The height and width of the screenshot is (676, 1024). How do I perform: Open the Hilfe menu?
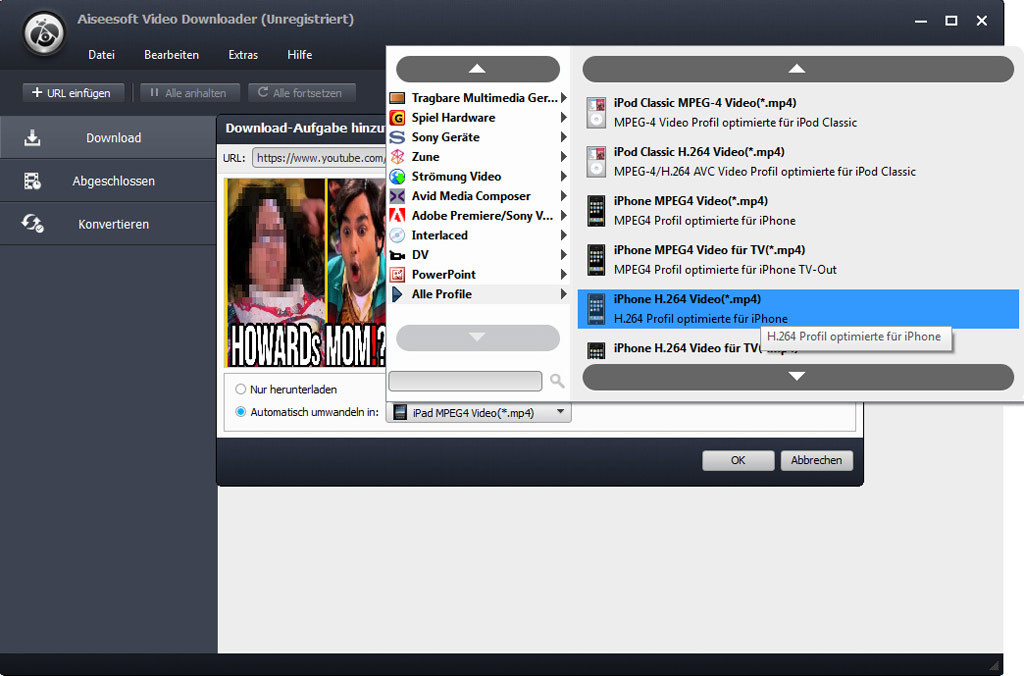[300, 55]
